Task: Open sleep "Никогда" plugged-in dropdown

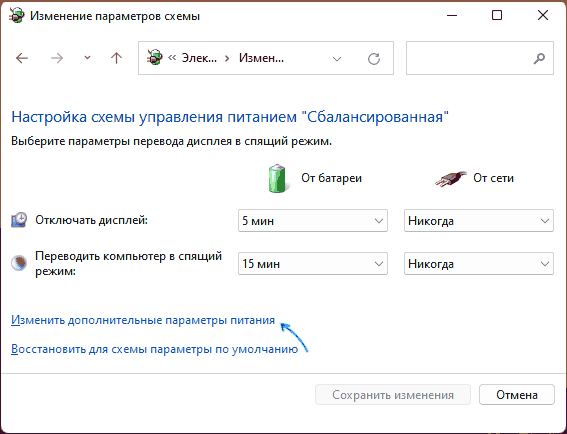Action: tap(479, 264)
